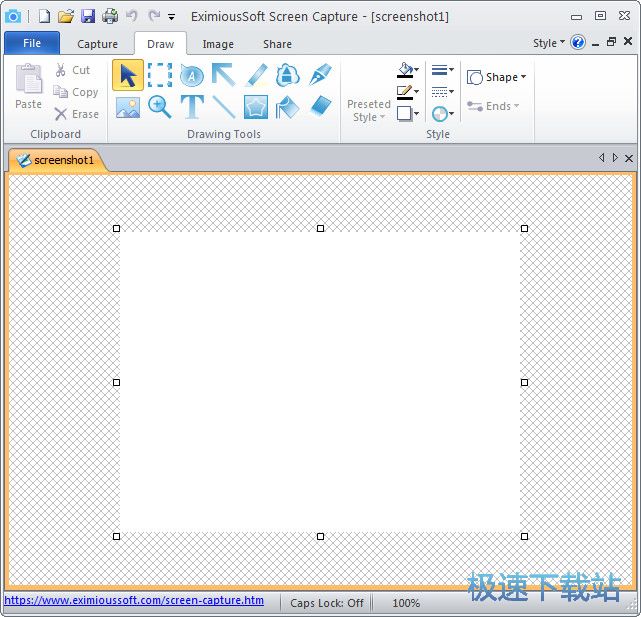Select the diagonal Arrow drawing tool
The height and width of the screenshot is (617, 641).
(x=223, y=75)
